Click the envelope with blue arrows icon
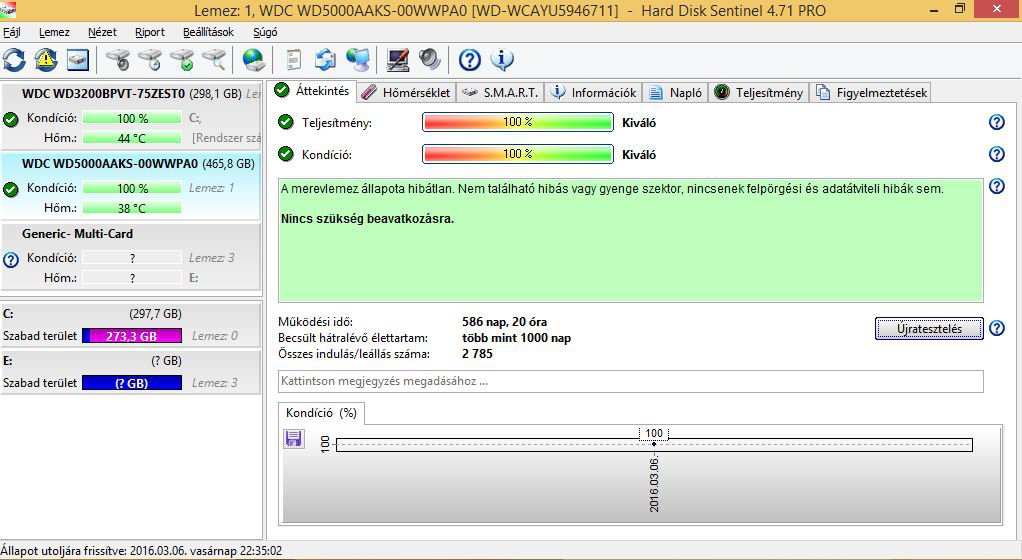This screenshot has width=1022, height=560. (325, 60)
